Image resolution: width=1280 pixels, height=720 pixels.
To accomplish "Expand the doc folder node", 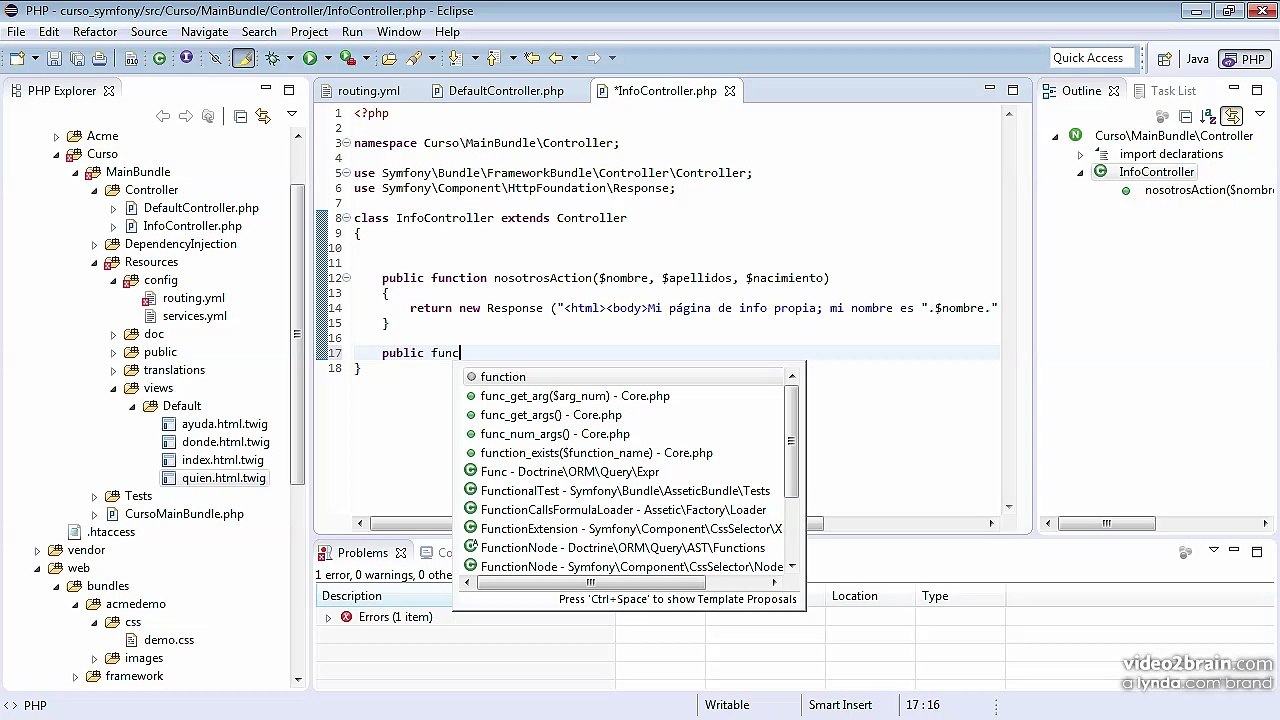I will tap(113, 334).
